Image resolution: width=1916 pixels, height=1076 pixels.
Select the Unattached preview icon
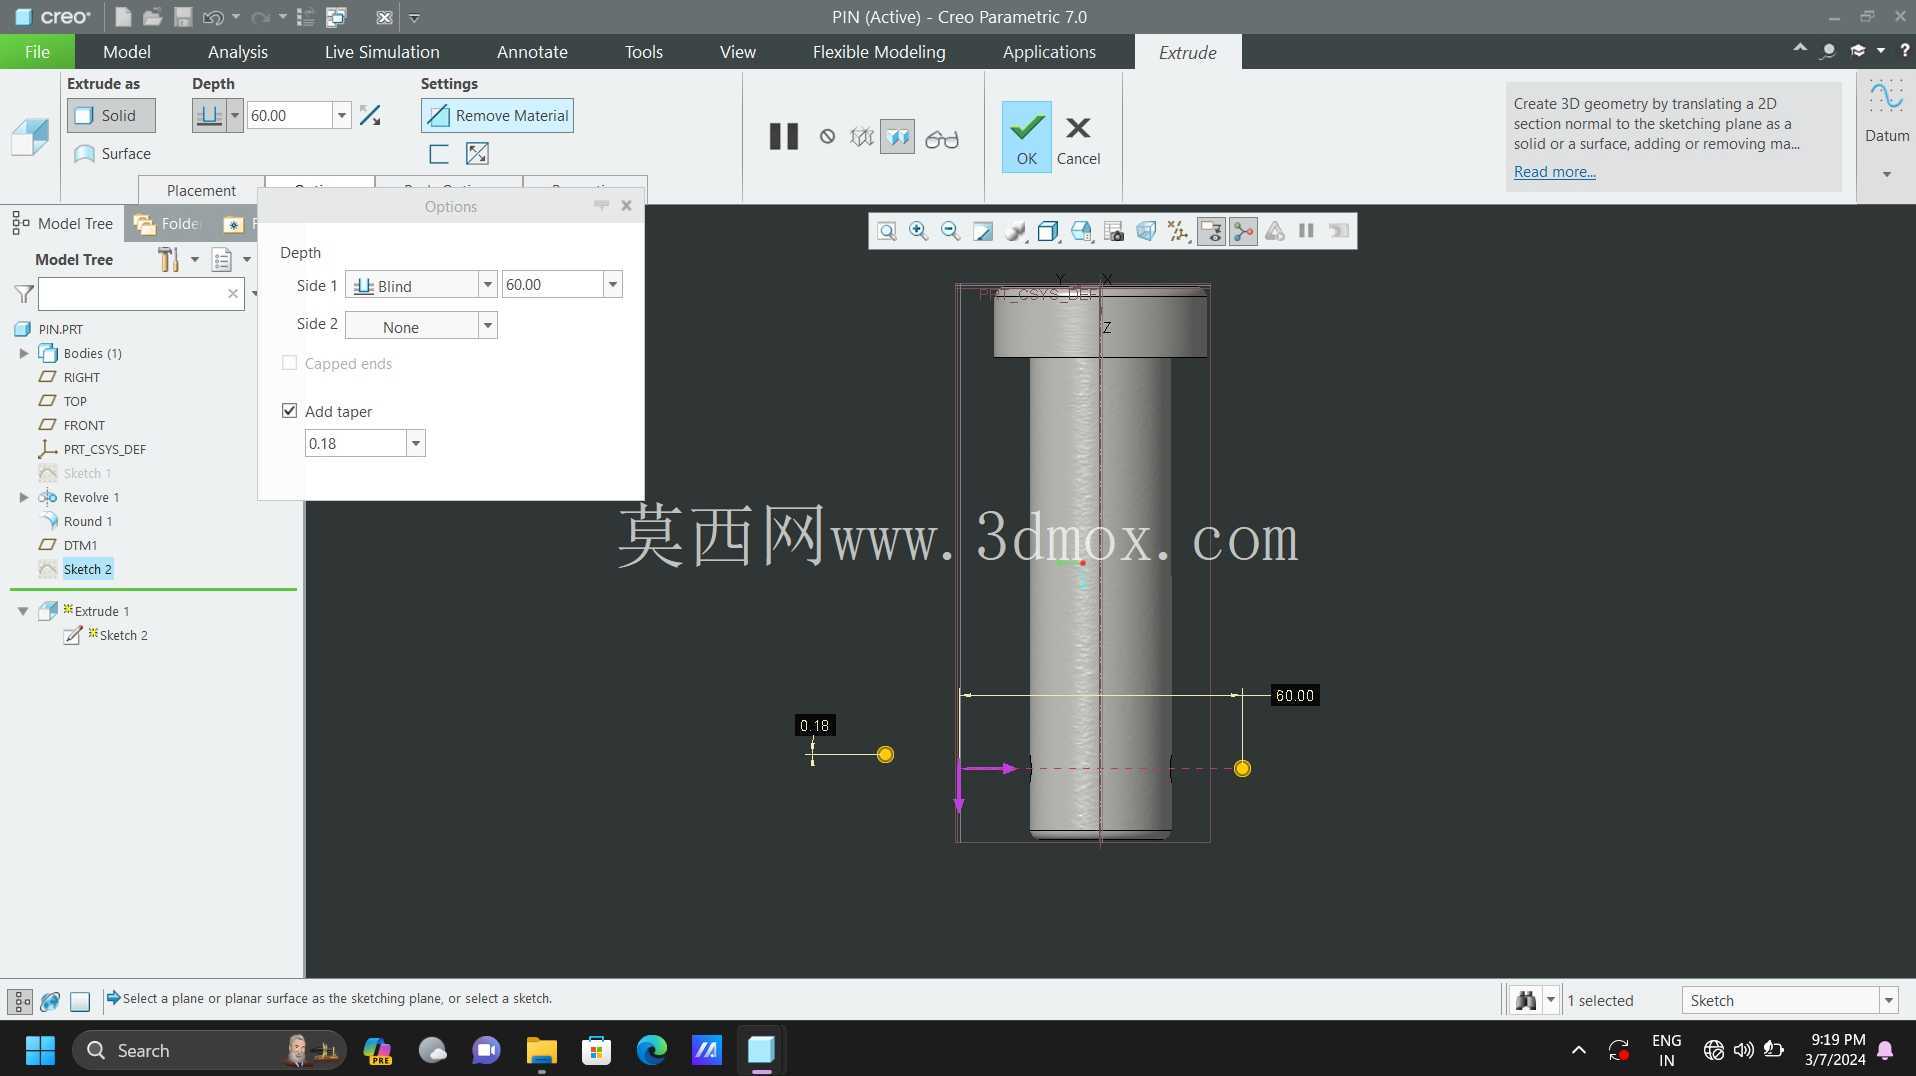[x=861, y=137]
